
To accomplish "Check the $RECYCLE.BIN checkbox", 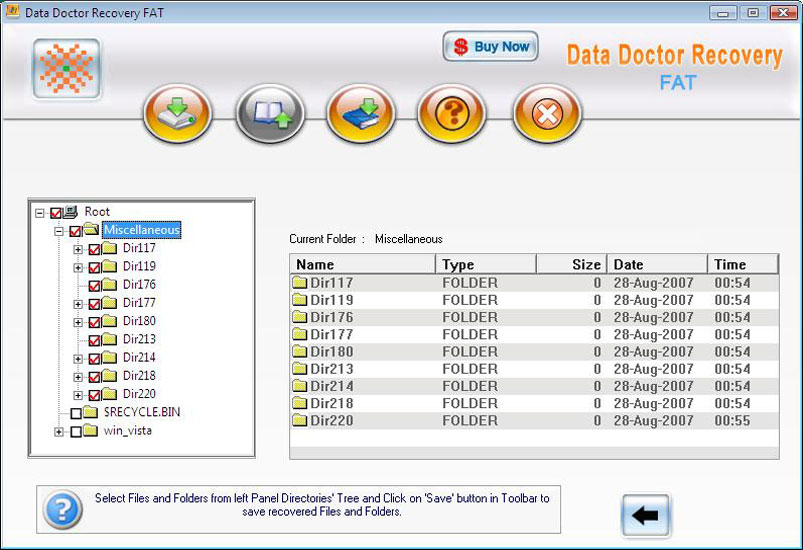I will (x=76, y=413).
